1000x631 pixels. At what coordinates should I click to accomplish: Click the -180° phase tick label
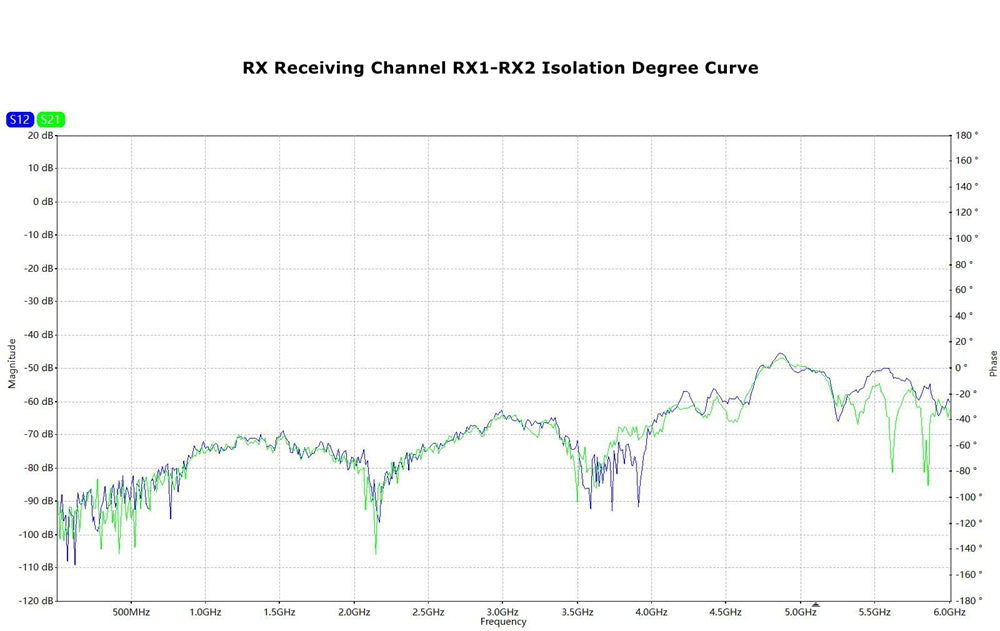coord(964,600)
